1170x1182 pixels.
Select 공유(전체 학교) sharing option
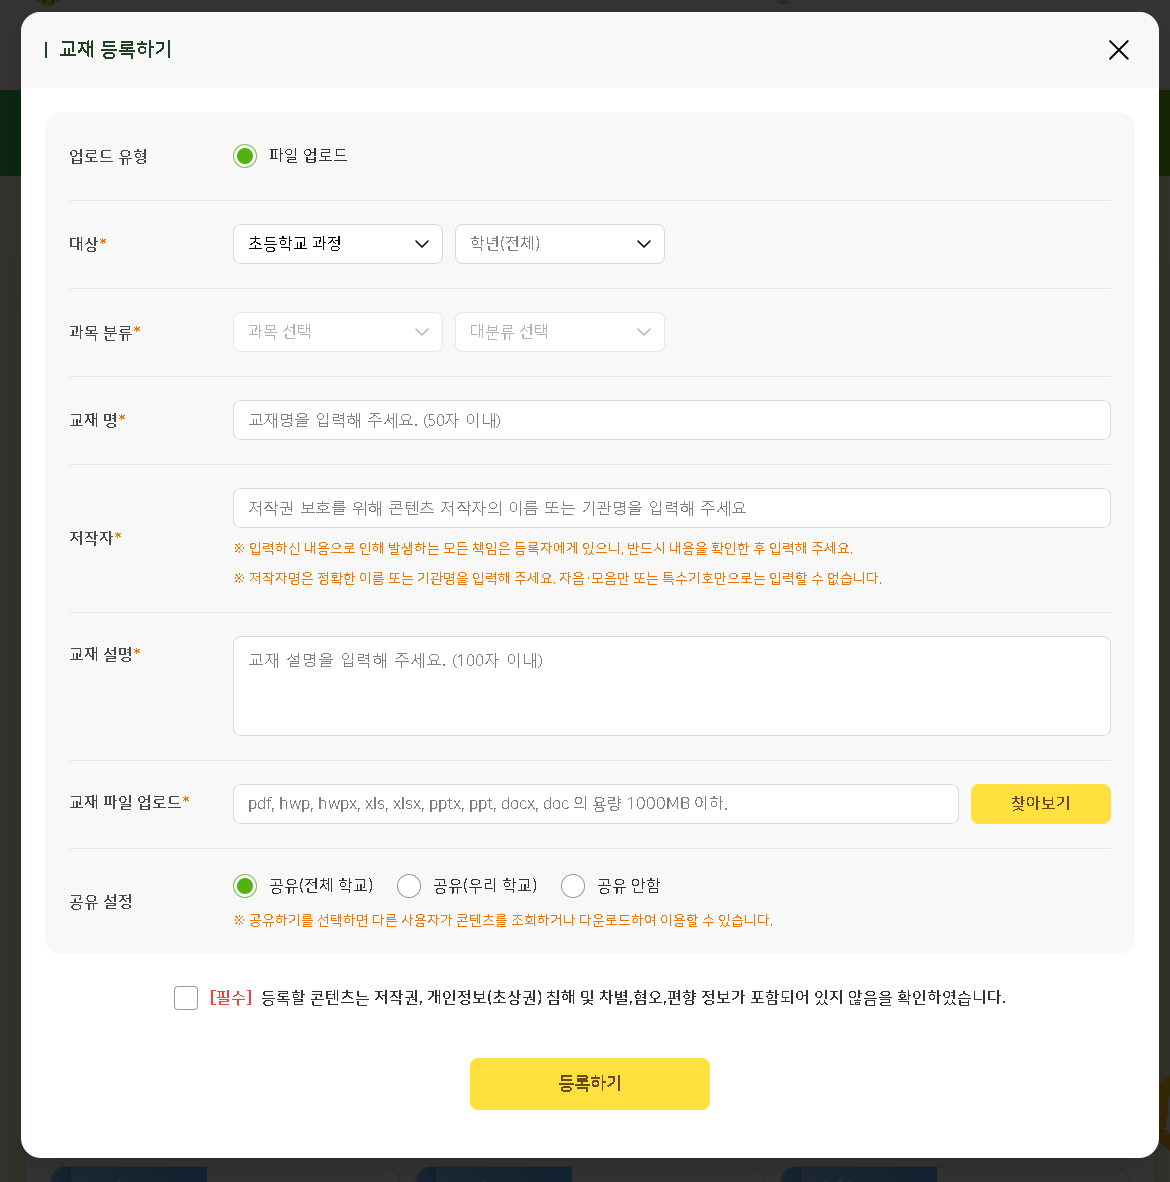click(x=245, y=886)
